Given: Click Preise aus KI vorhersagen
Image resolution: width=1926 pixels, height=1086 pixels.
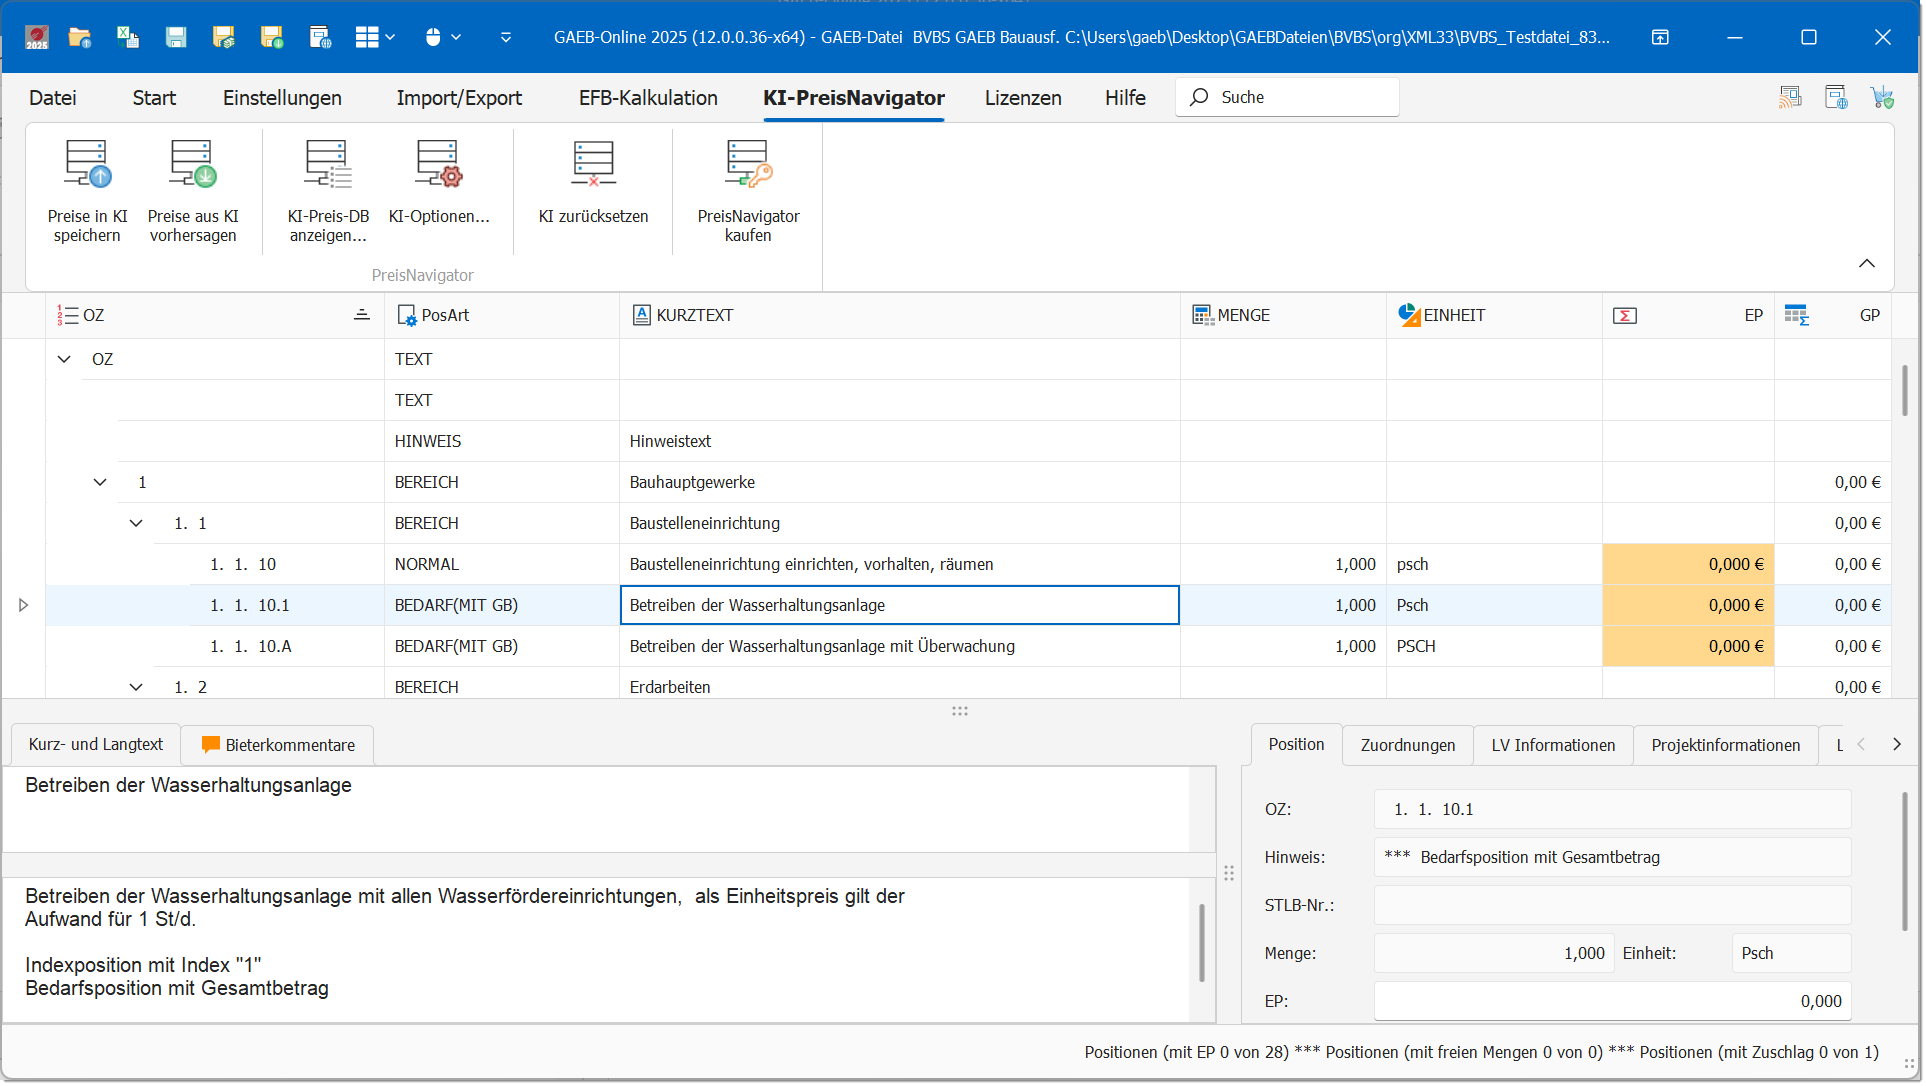Looking at the screenshot, I should coord(193,192).
